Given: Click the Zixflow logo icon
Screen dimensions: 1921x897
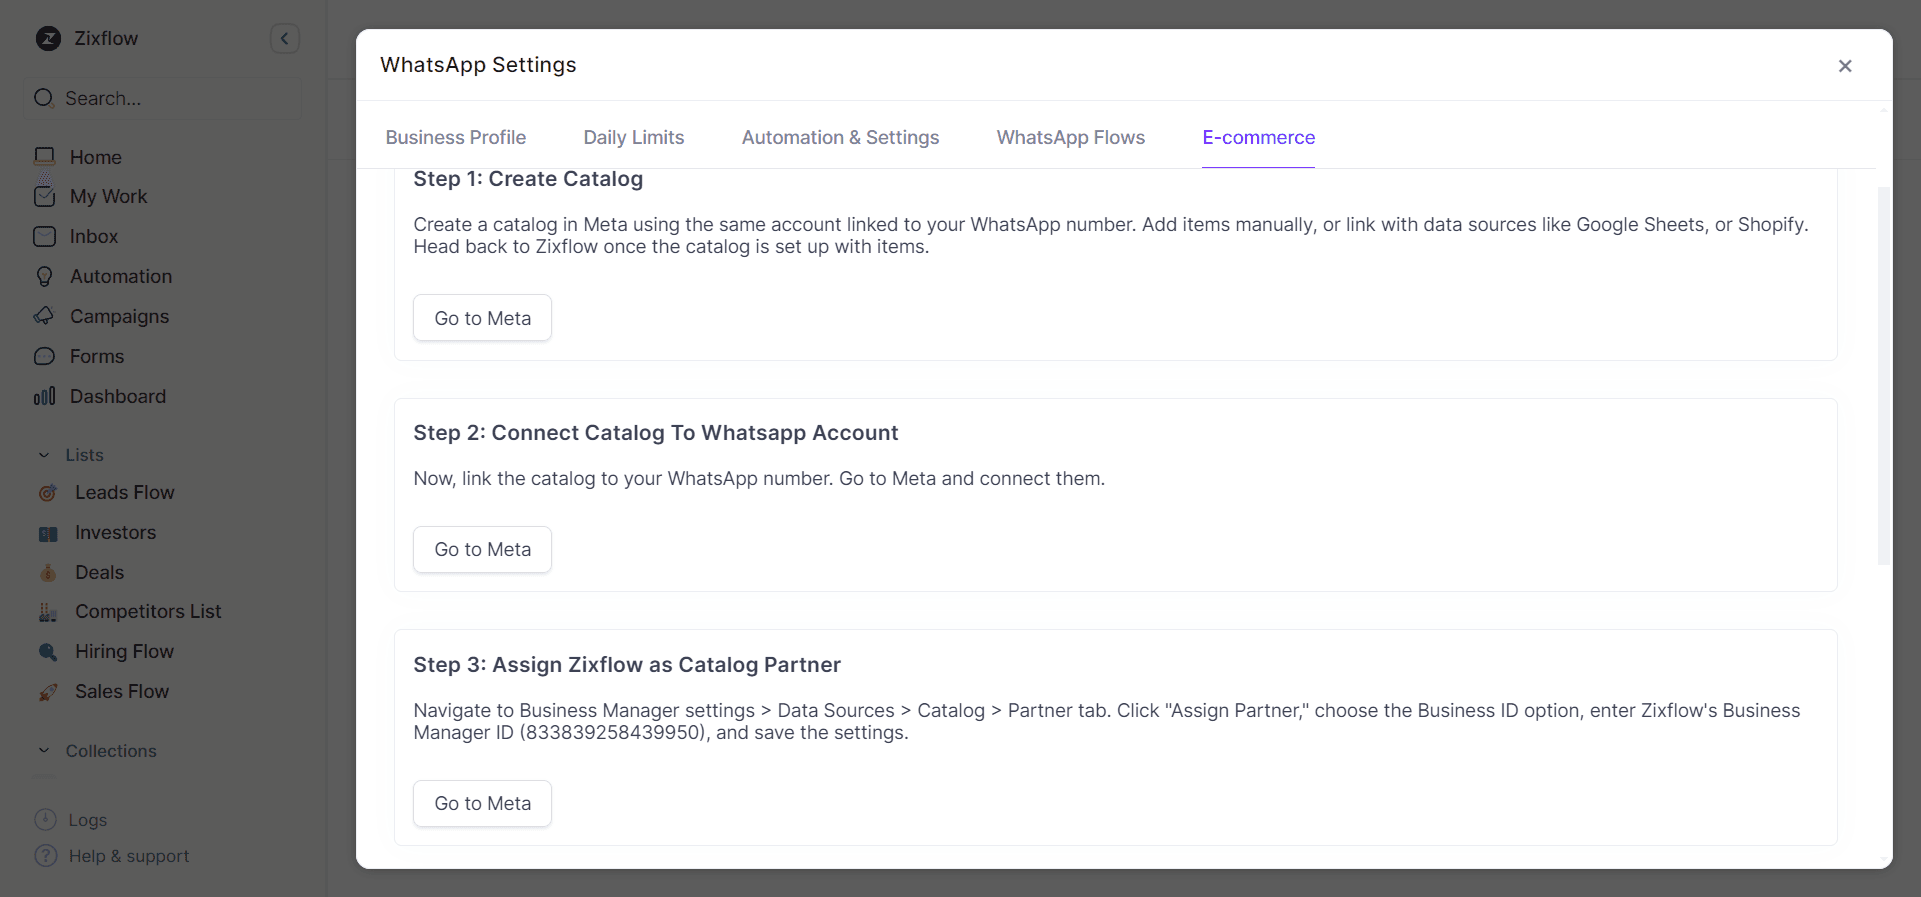Looking at the screenshot, I should [x=48, y=39].
